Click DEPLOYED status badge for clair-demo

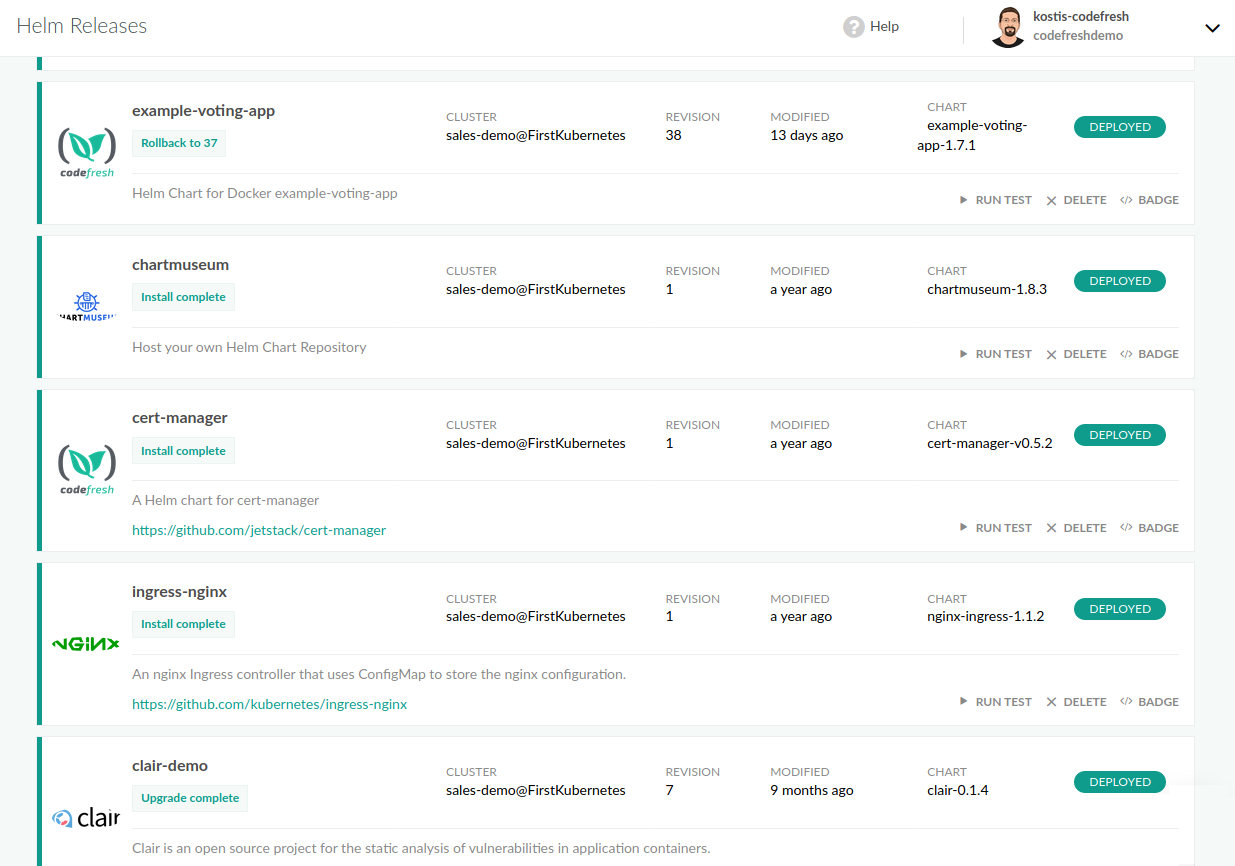point(1119,782)
